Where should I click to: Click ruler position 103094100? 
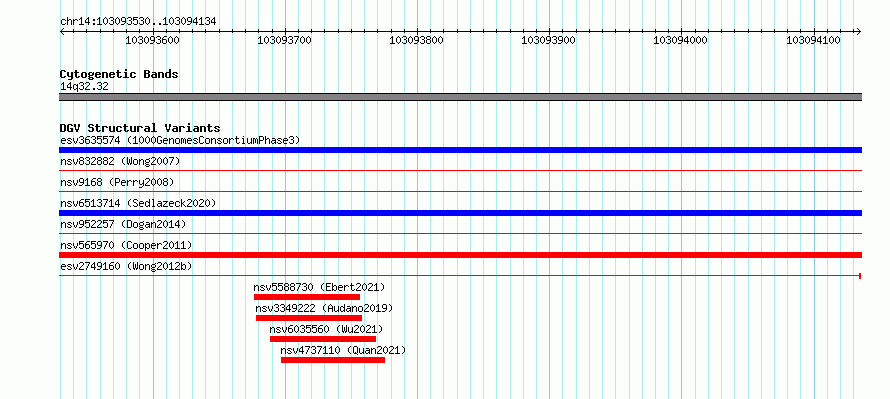(813, 40)
